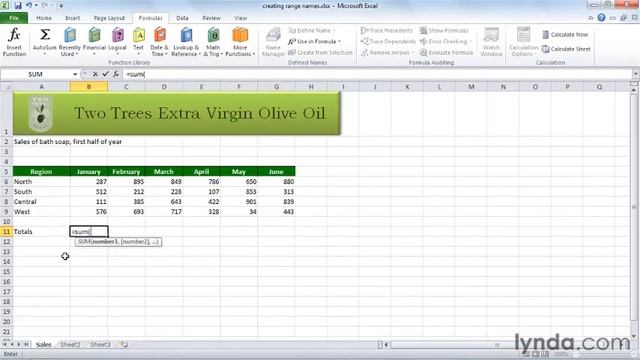
Task: Cancel the formula entry with X
Action: (95, 74)
